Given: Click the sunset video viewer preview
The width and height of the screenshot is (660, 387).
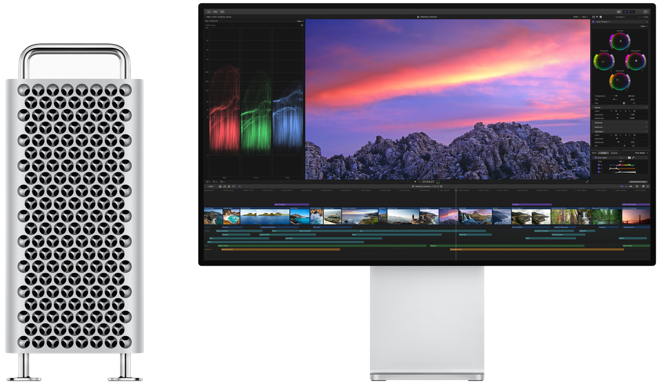Looking at the screenshot, I should pyautogui.click(x=447, y=99).
